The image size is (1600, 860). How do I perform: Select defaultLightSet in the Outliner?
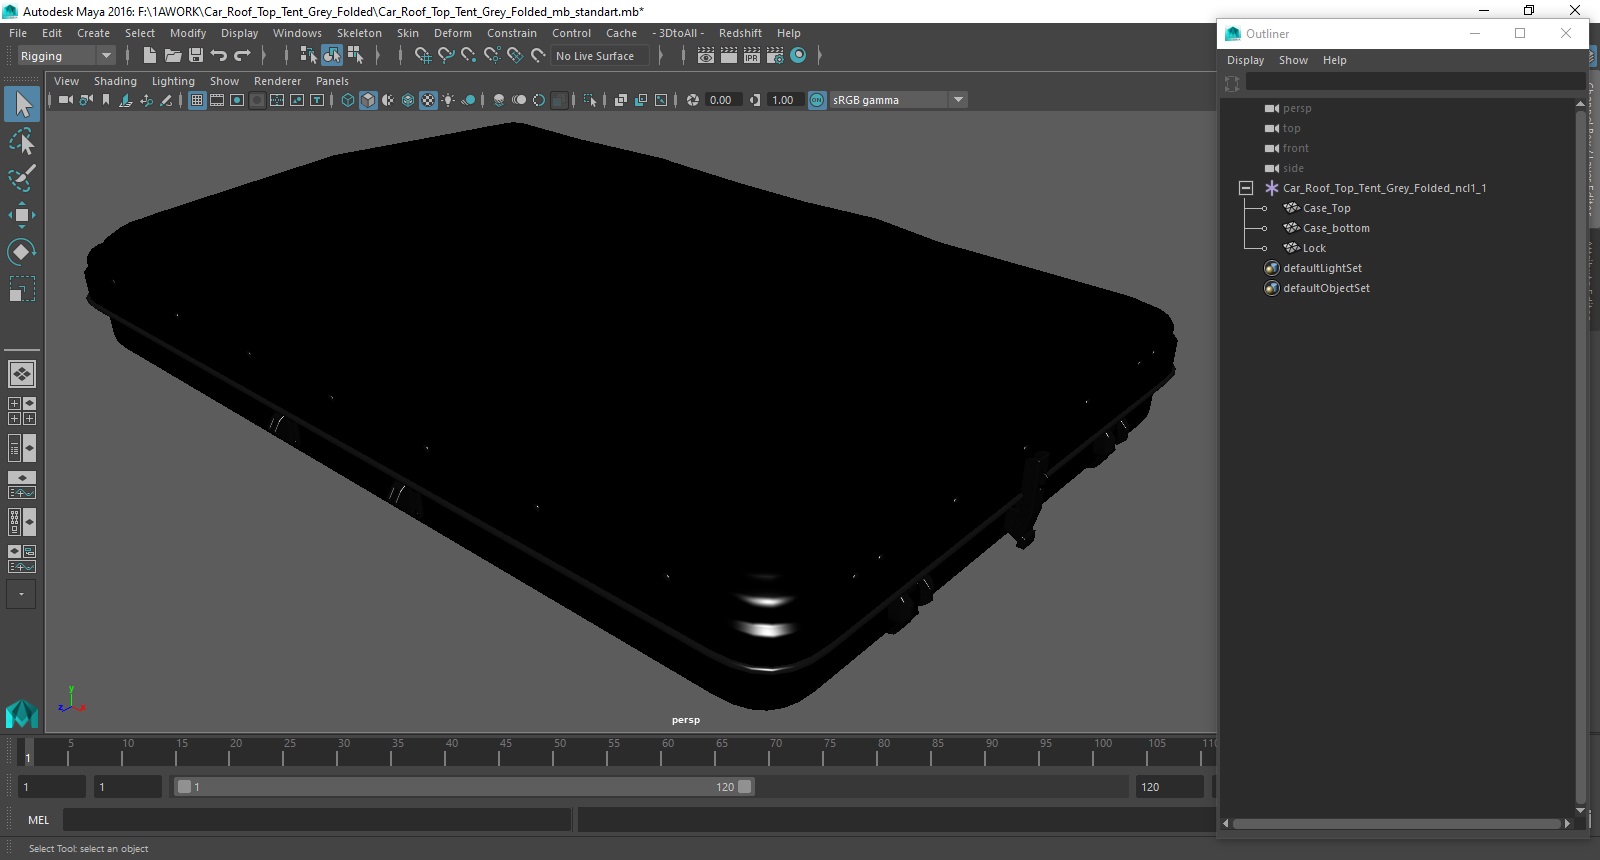click(1322, 268)
